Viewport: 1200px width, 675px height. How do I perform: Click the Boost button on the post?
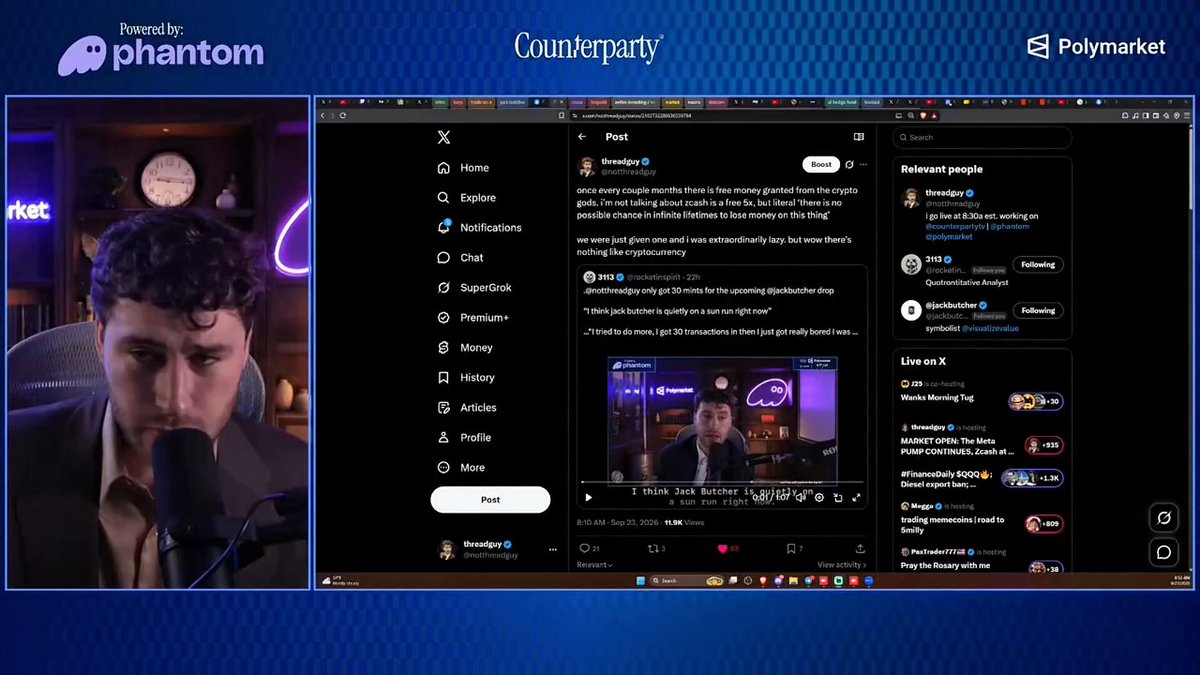tap(821, 165)
